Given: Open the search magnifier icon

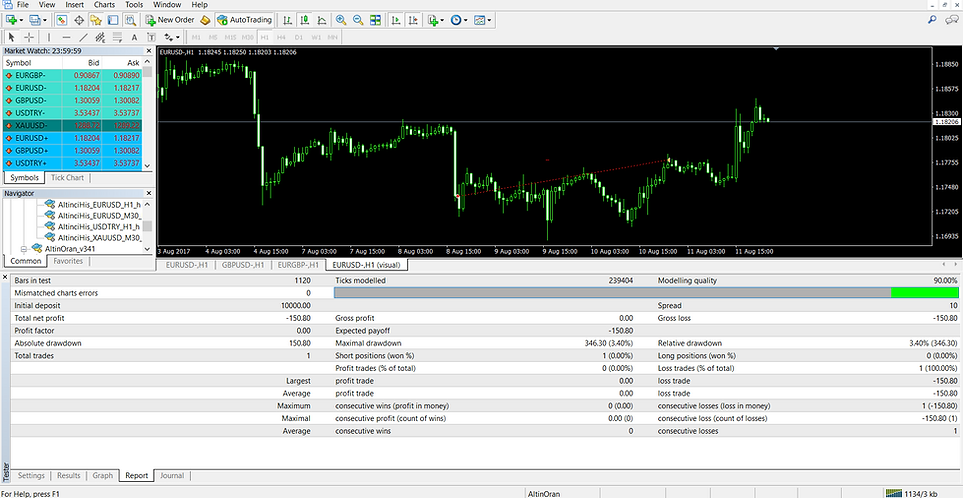Looking at the screenshot, I should click(932, 20).
